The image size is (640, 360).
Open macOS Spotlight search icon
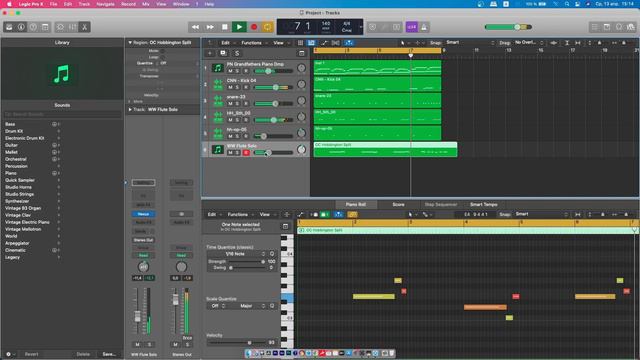pos(567,4)
